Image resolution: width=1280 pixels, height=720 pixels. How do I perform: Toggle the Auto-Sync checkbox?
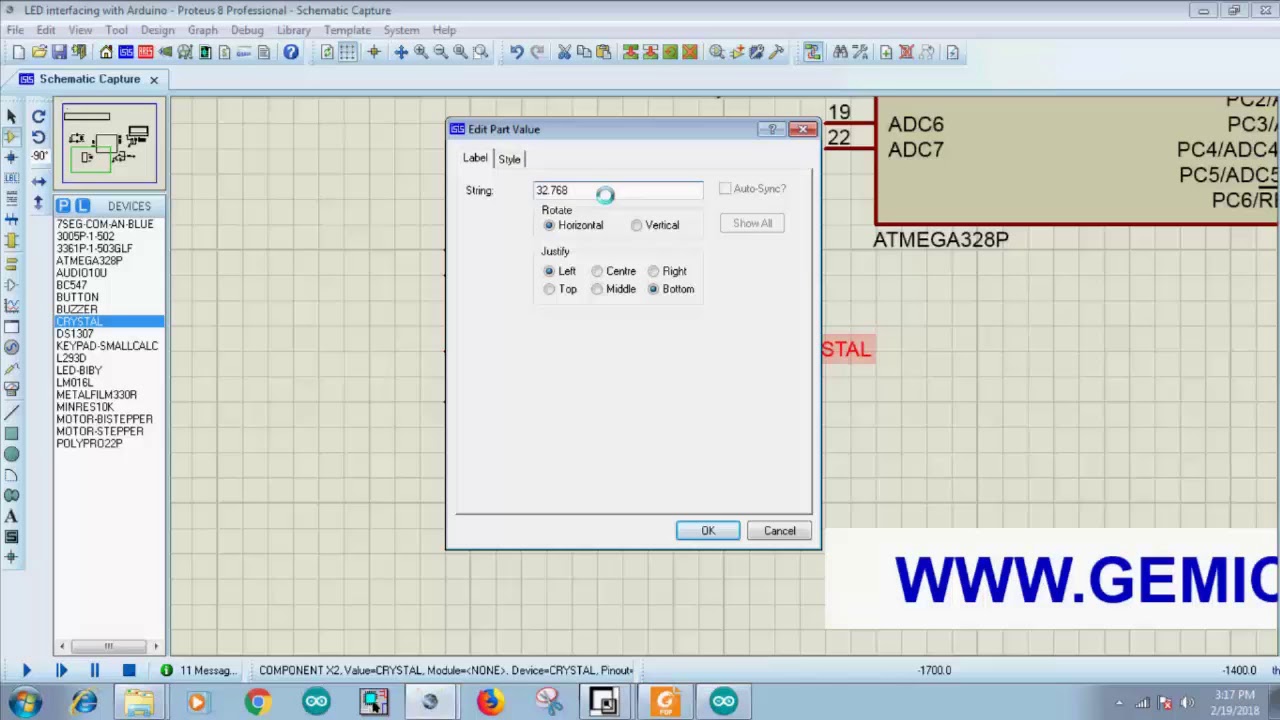tap(725, 189)
